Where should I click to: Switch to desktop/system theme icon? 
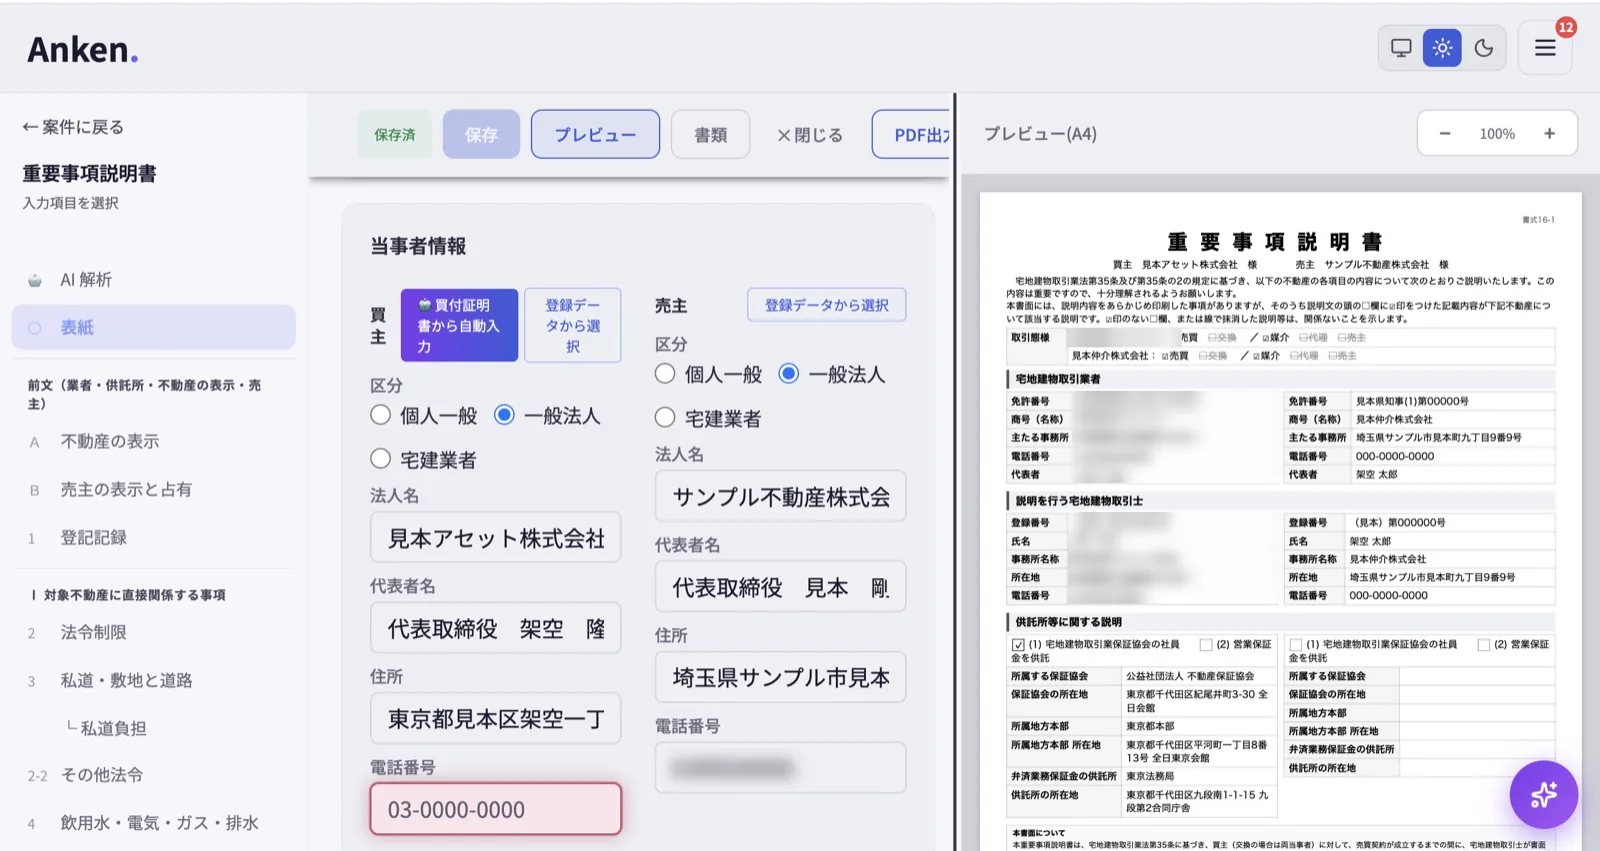[1401, 48]
